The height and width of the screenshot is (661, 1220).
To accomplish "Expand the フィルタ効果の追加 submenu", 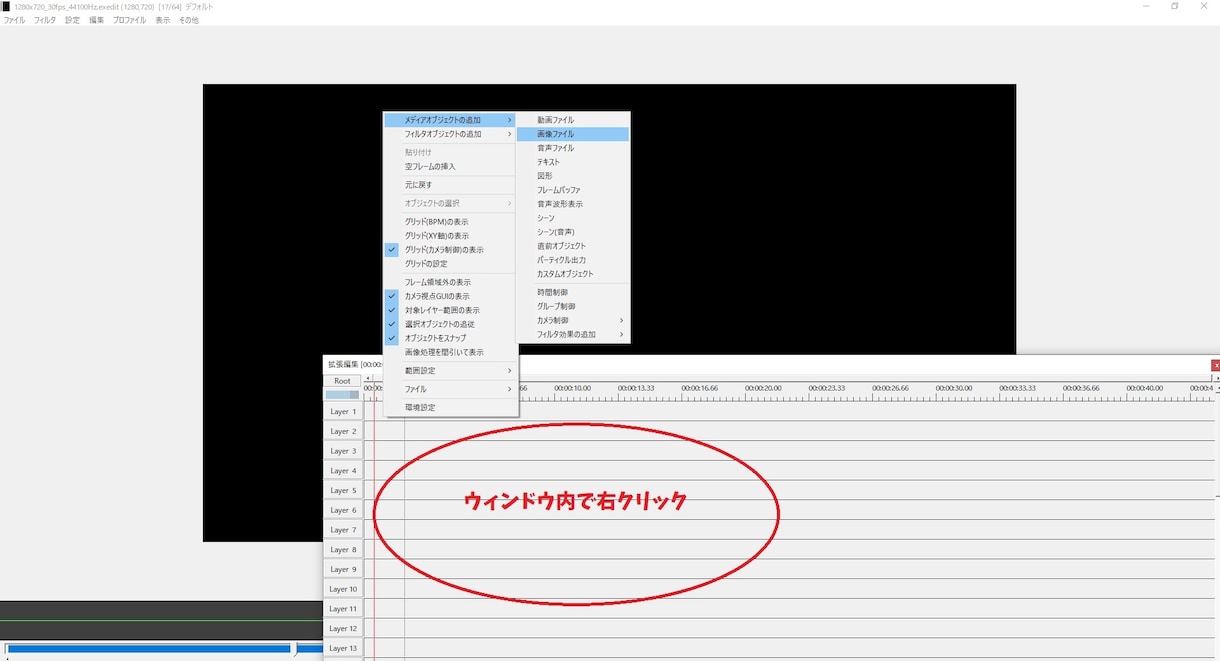I will pyautogui.click(x=572, y=334).
